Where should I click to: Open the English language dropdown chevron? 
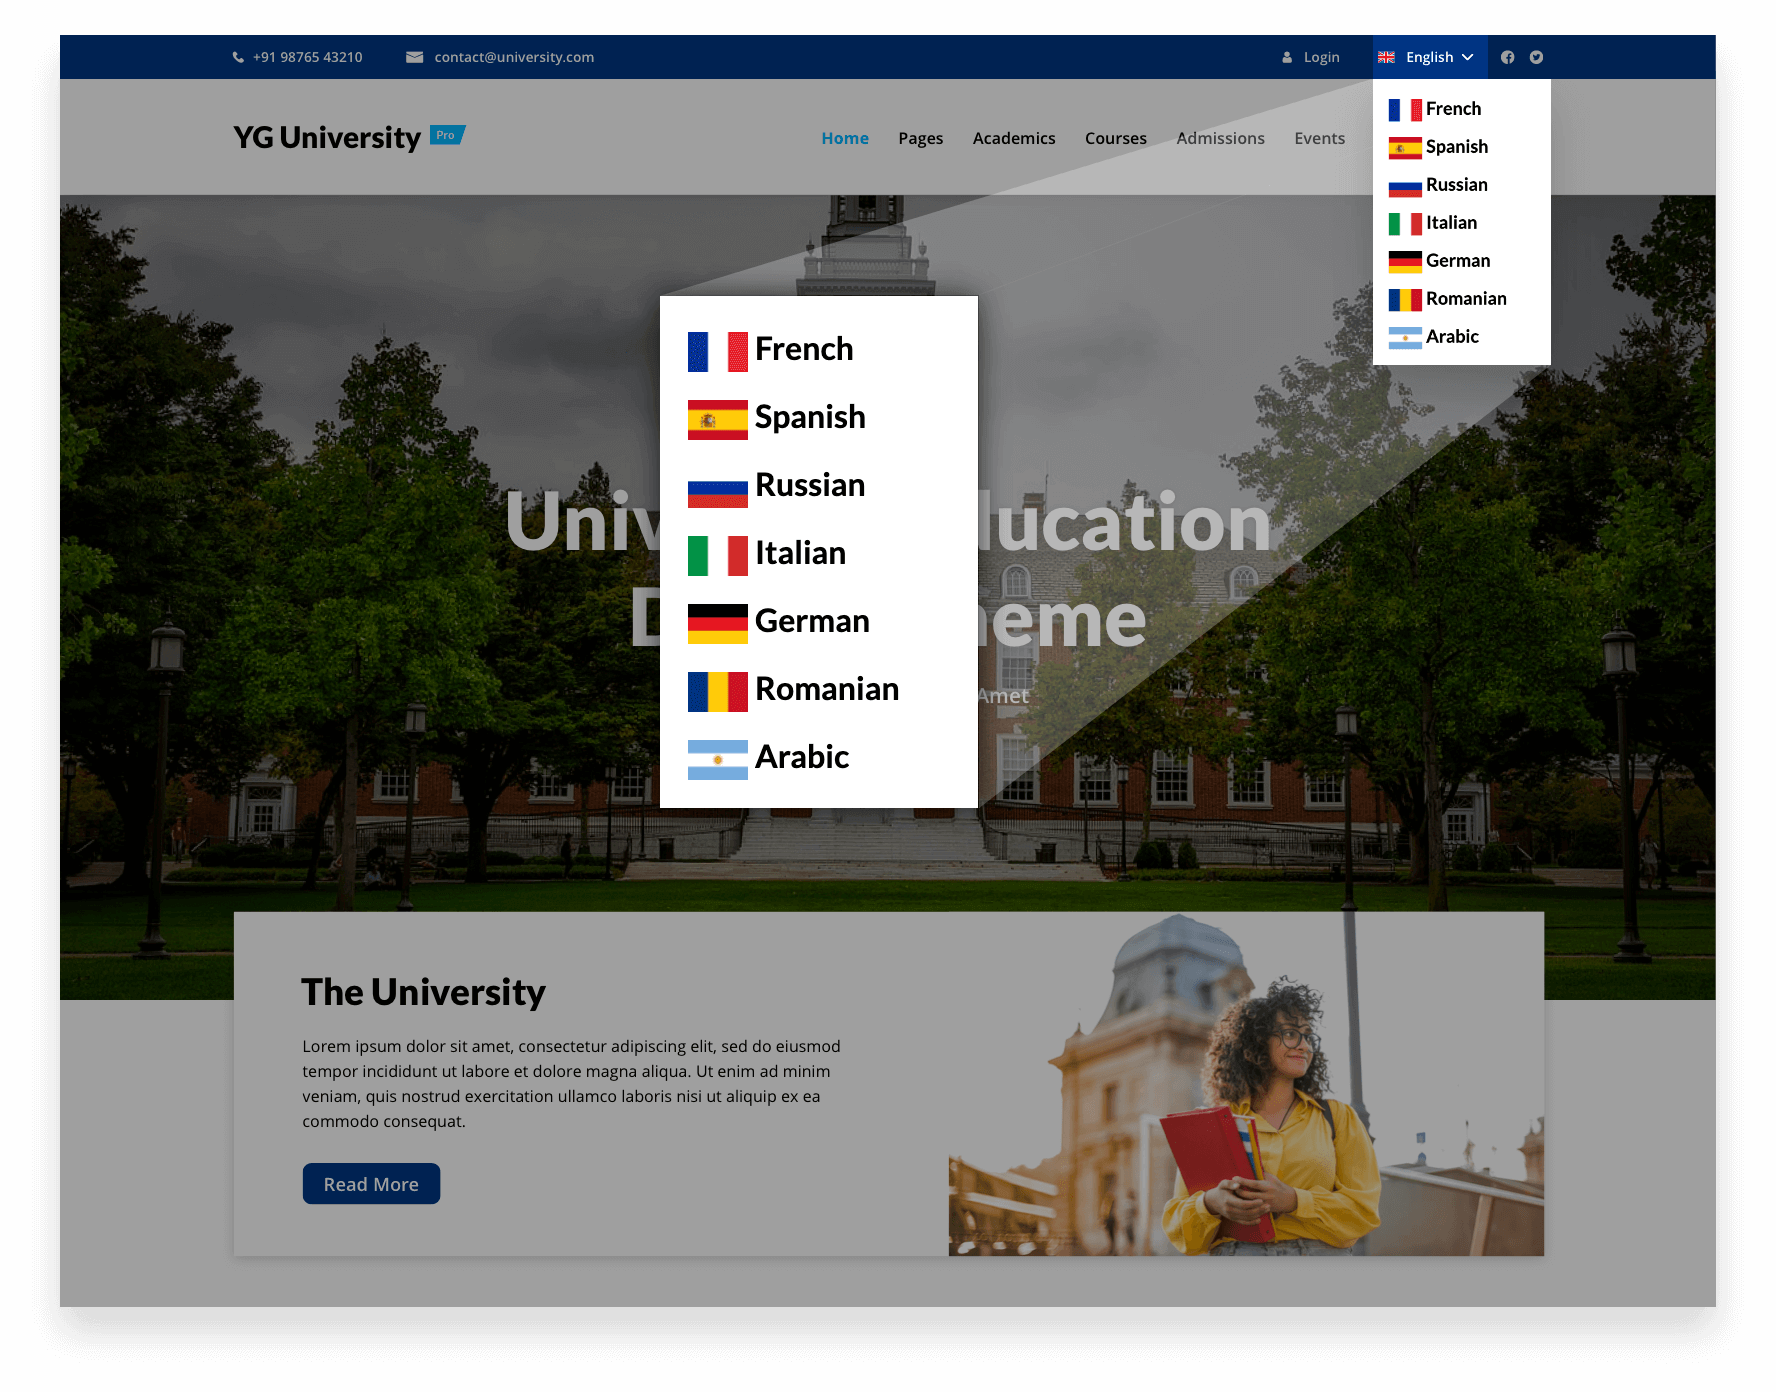click(x=1468, y=57)
